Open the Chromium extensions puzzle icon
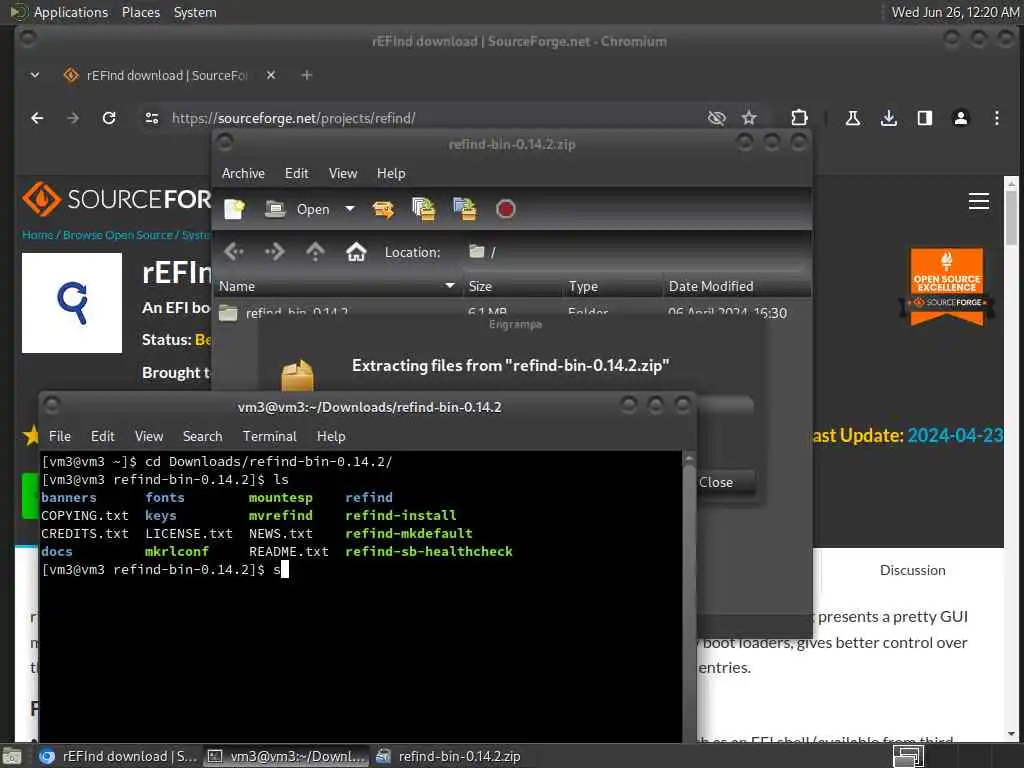 [x=799, y=118]
